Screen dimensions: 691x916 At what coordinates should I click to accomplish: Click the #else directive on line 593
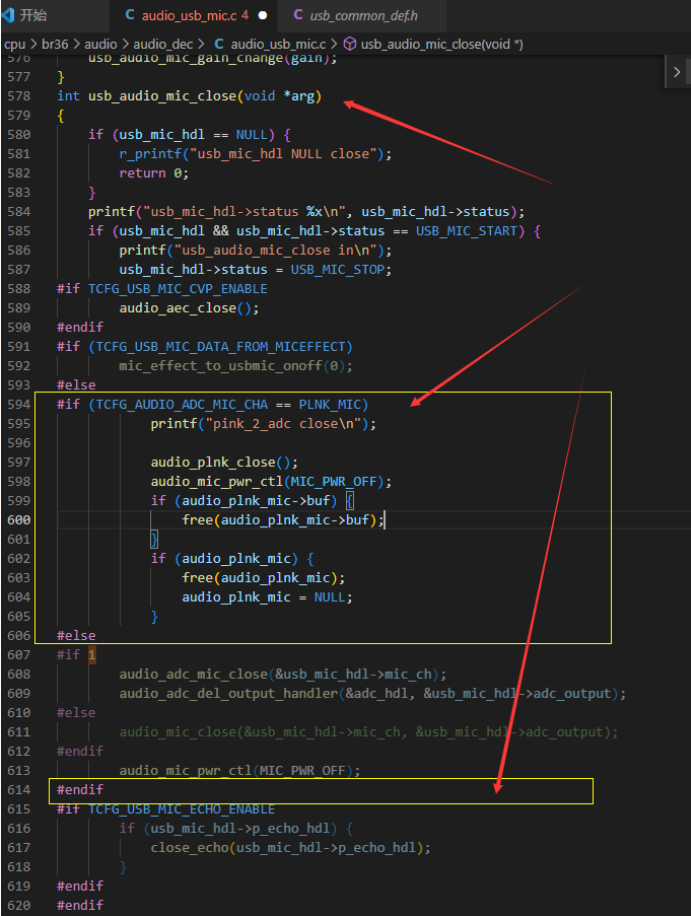click(76, 385)
